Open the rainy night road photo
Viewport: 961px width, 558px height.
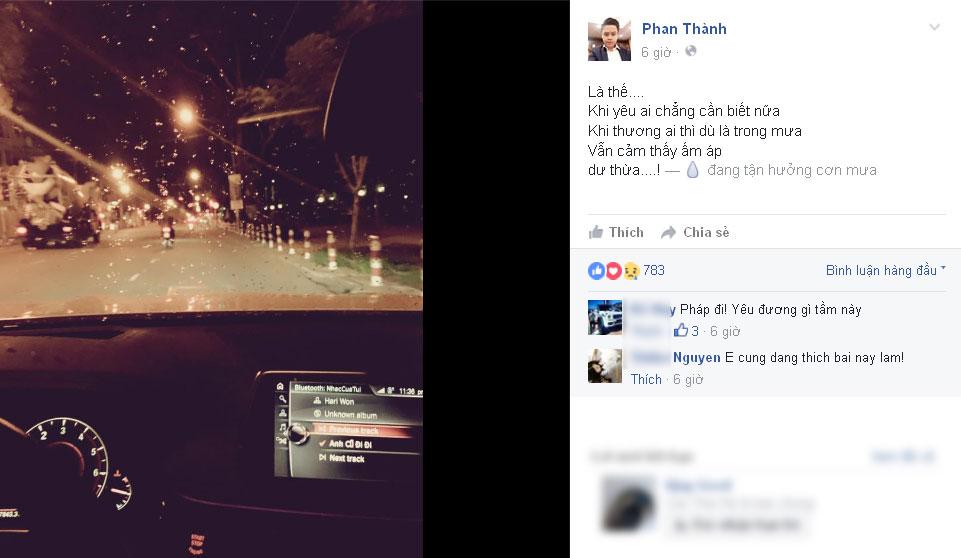coord(211,279)
